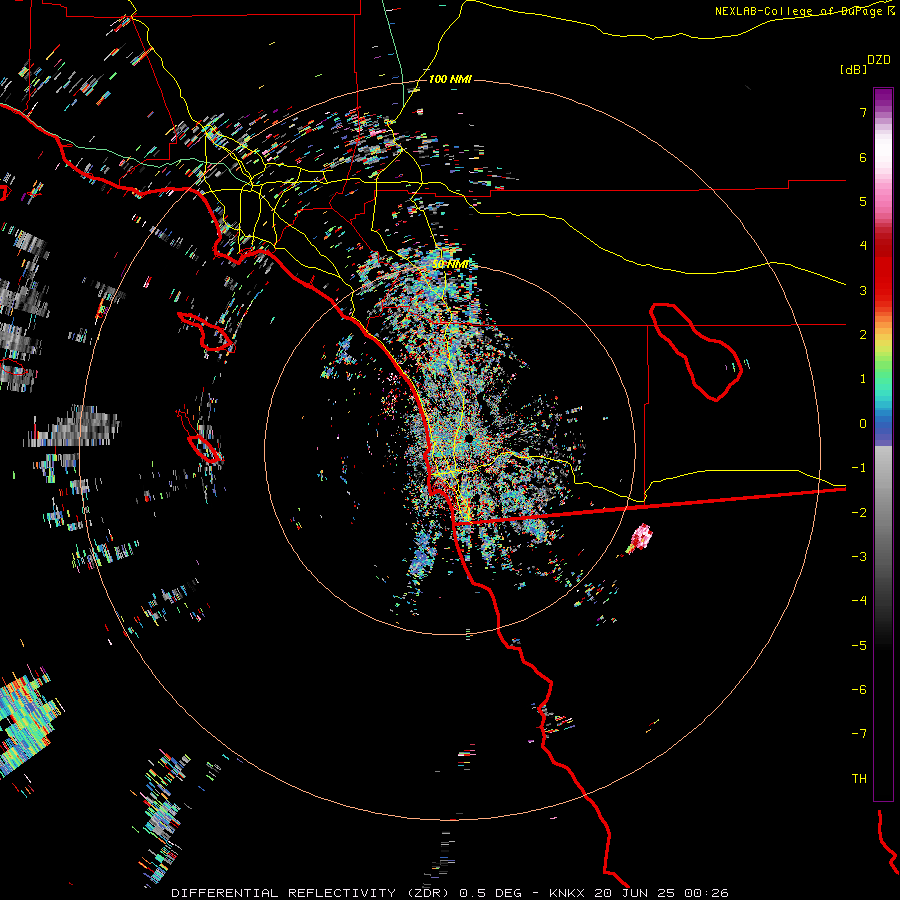Click the 4 tick on color scale
The height and width of the screenshot is (900, 900).
point(863,246)
